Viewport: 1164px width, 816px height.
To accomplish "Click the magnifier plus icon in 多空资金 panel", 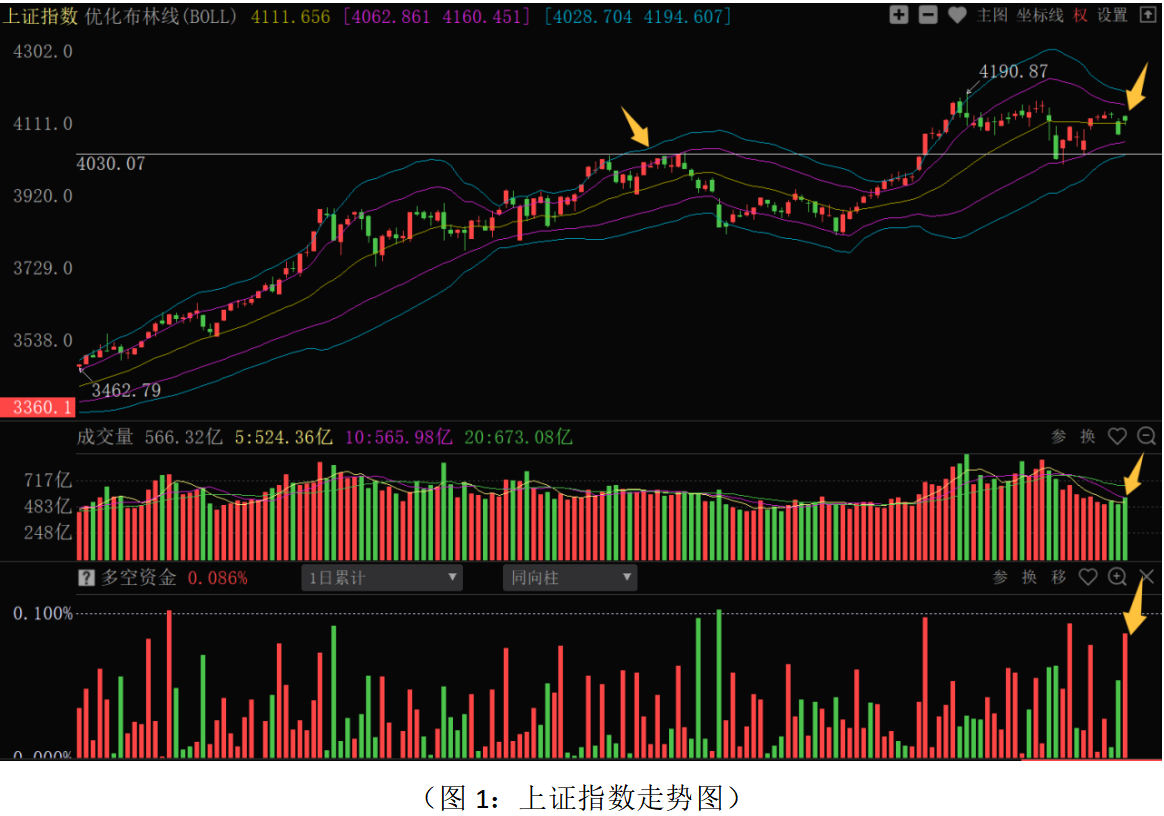I will coord(1117,577).
